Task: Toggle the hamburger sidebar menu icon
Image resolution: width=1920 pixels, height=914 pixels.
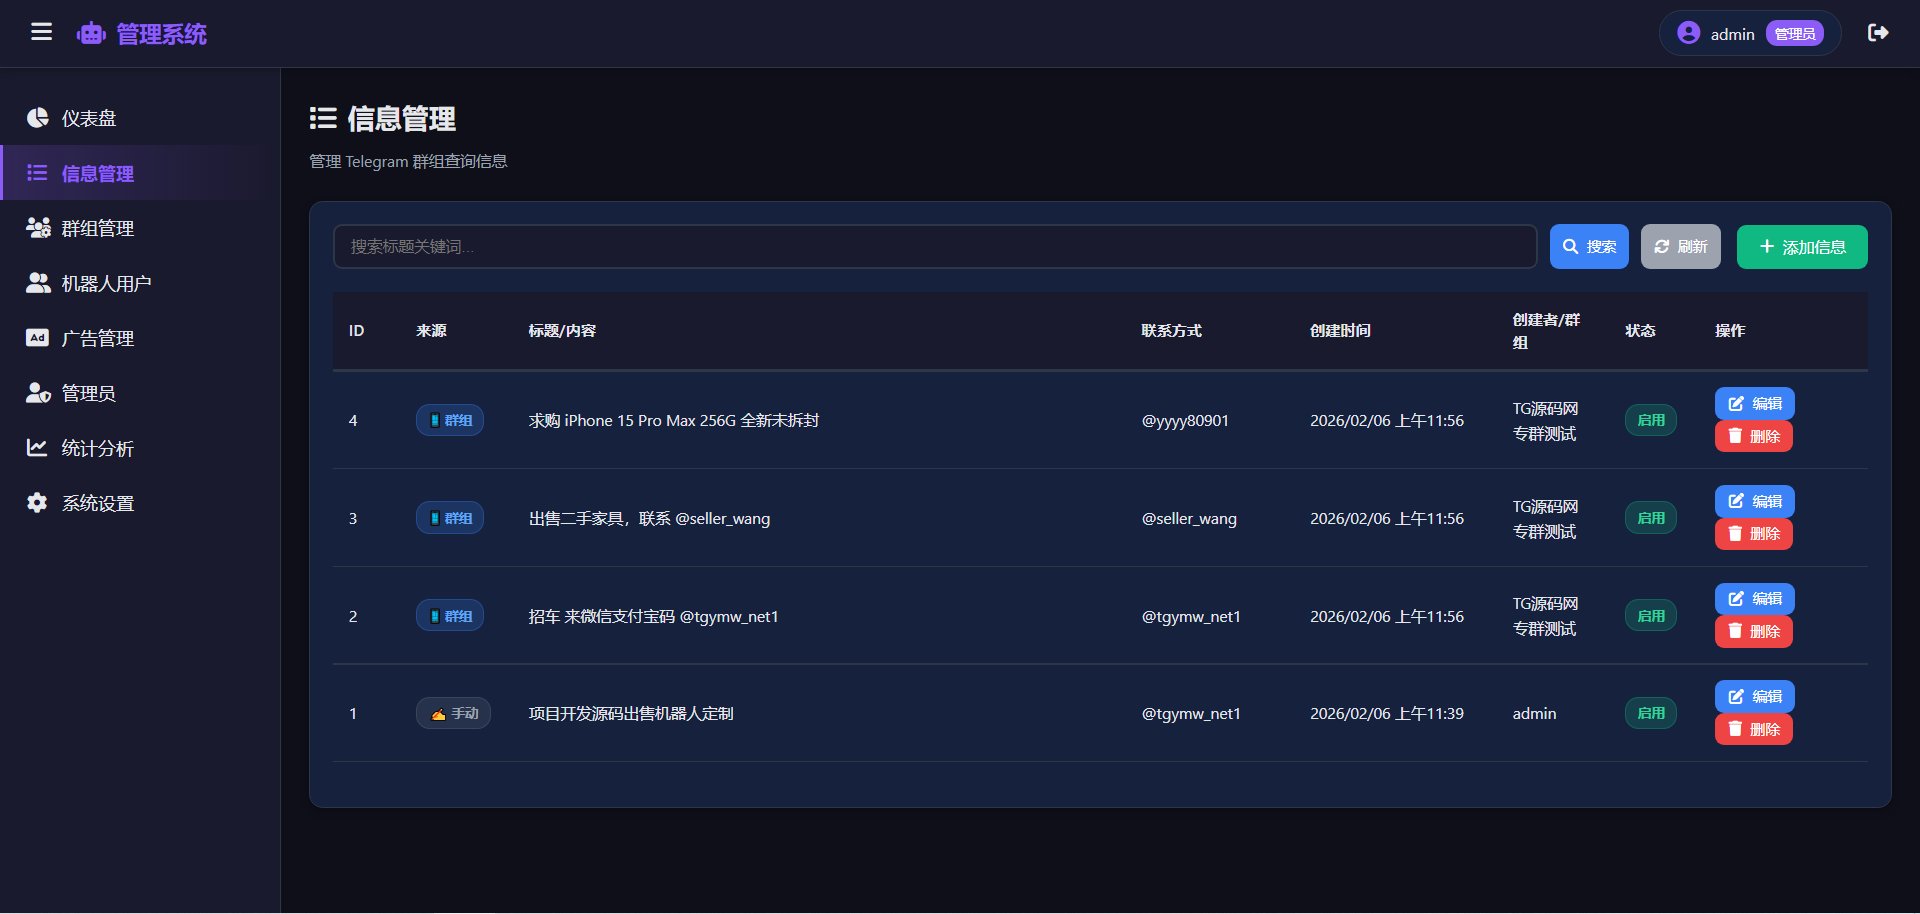Action: point(41,33)
